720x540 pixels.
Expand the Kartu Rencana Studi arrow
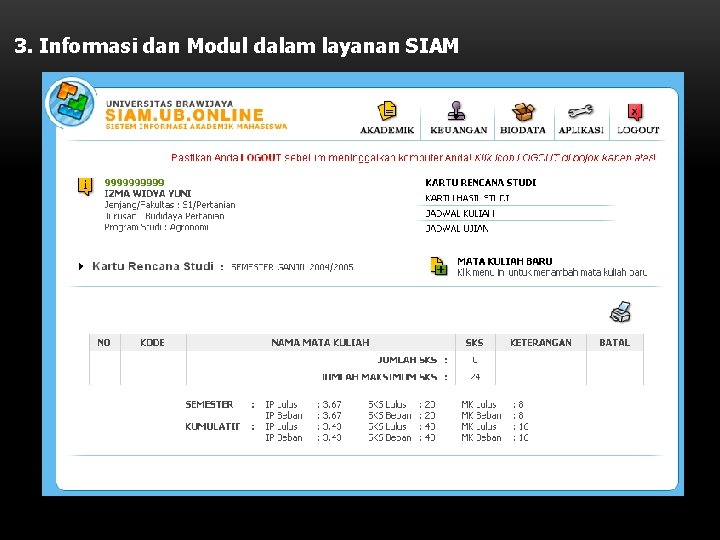tap(81, 266)
